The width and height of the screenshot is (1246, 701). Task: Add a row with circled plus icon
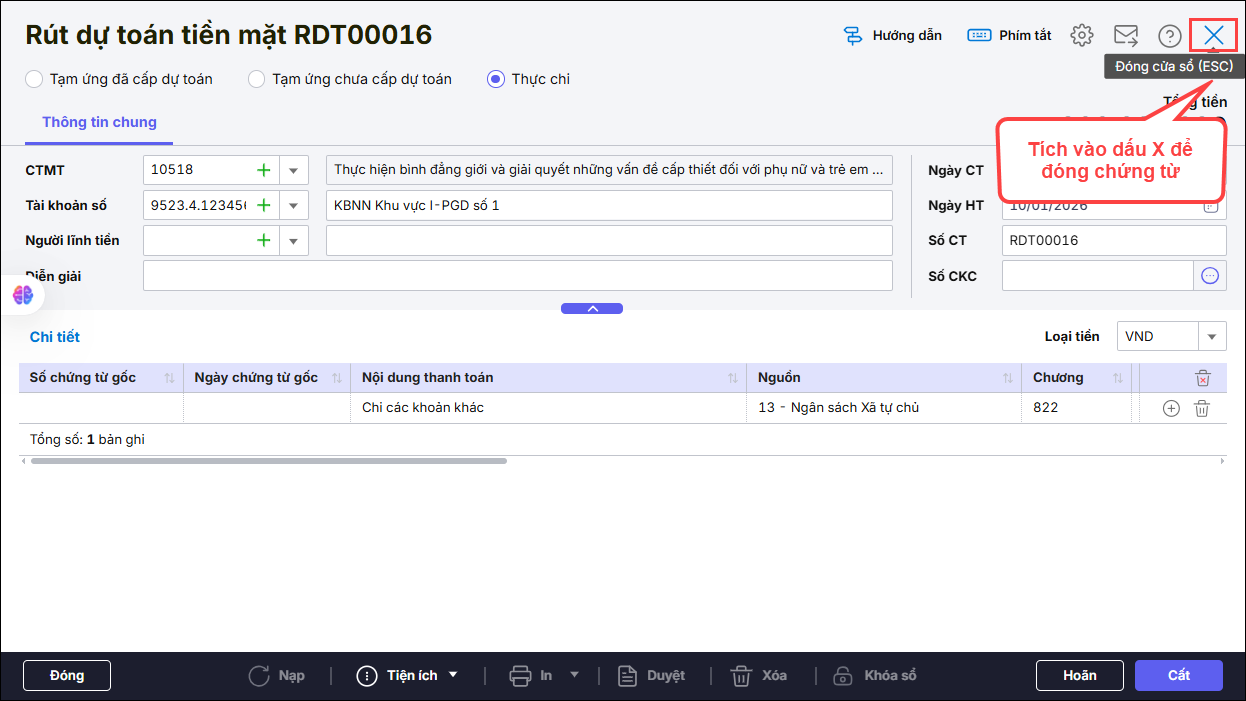pos(1171,408)
